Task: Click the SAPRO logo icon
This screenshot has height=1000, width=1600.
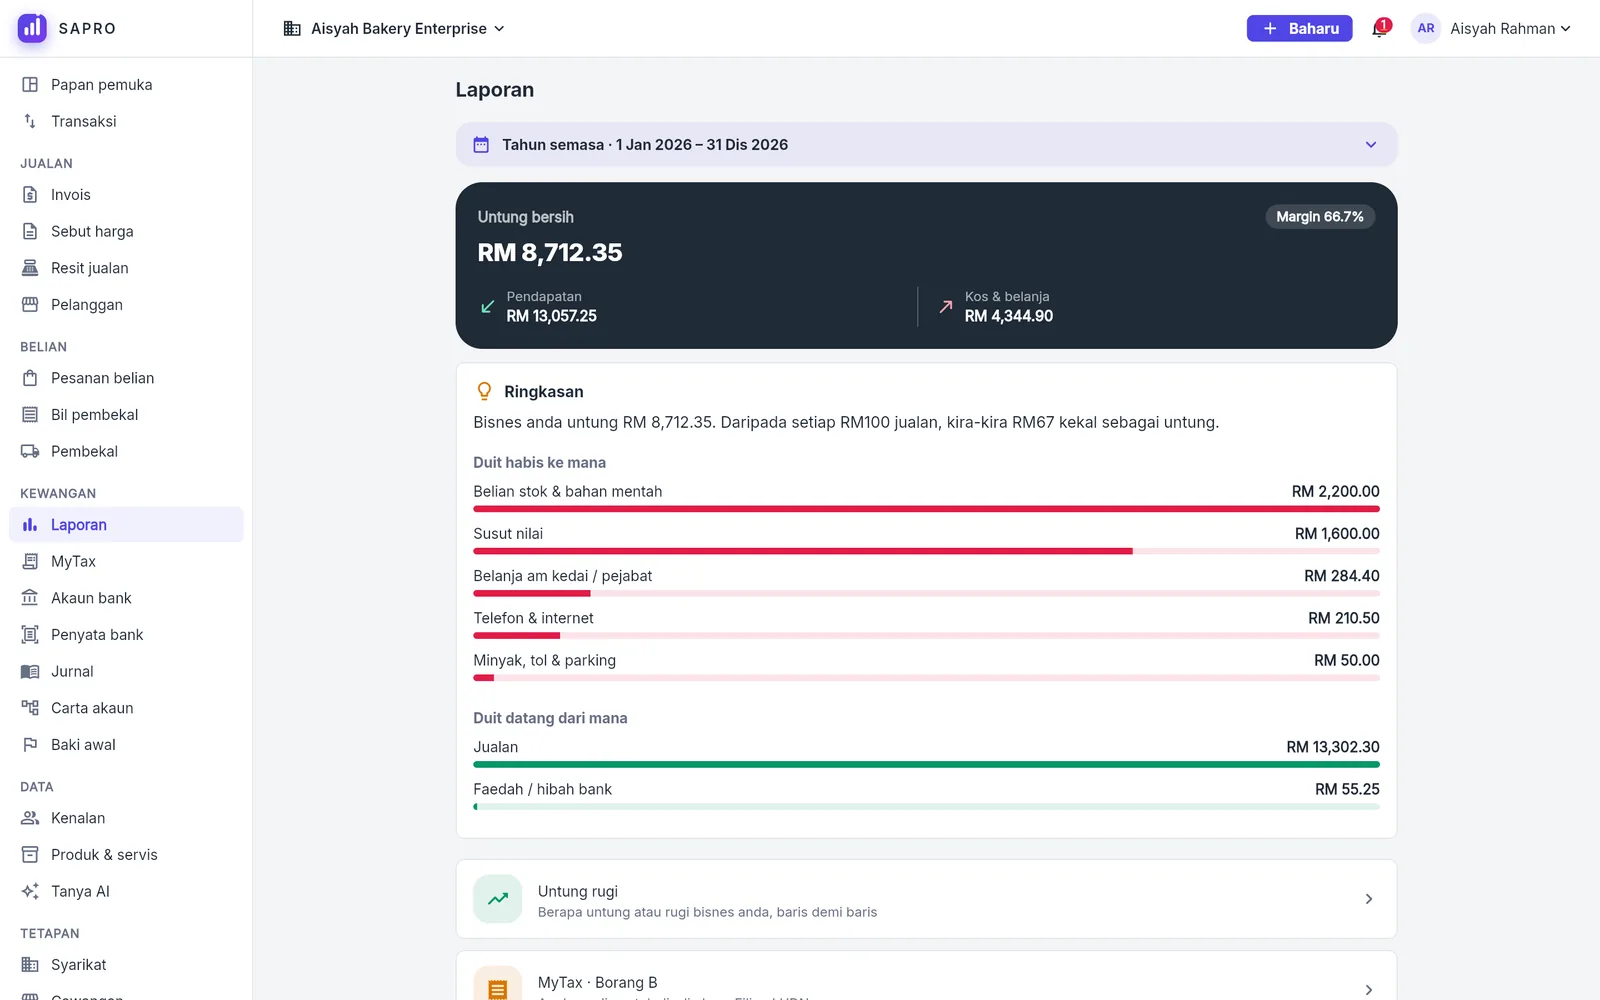Action: coord(32,28)
